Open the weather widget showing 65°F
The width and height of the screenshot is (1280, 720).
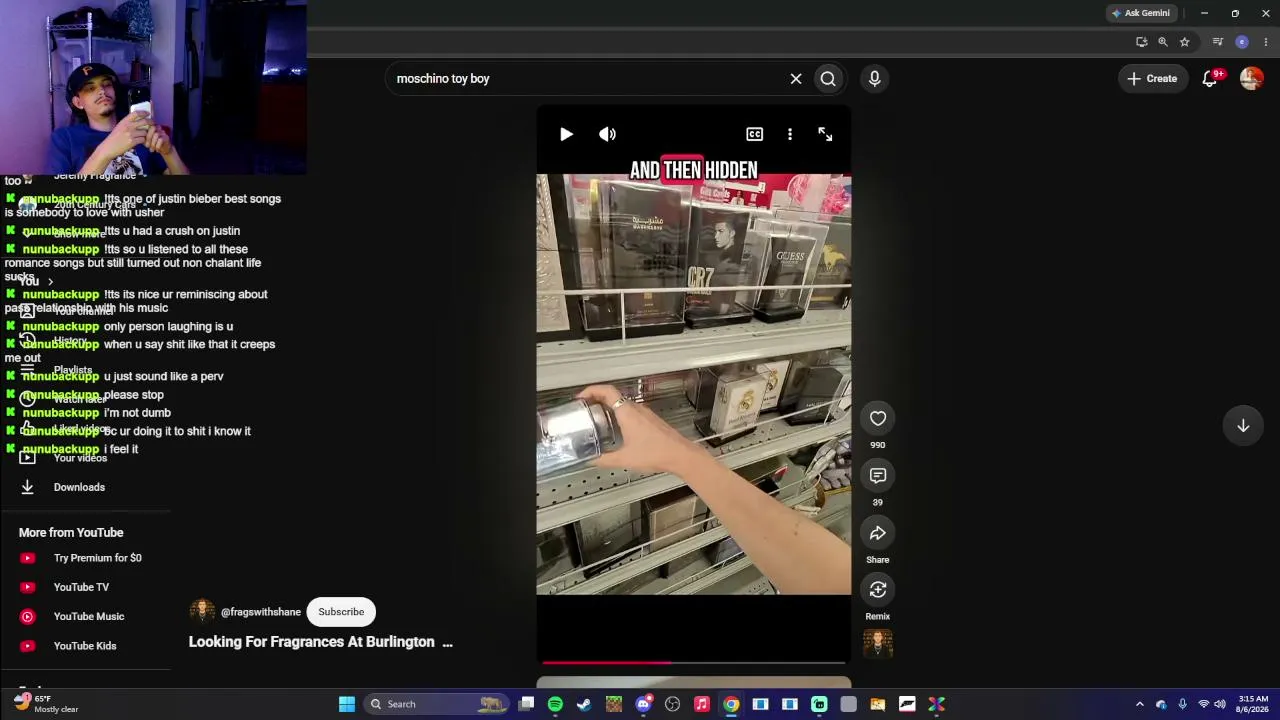[x=46, y=704]
